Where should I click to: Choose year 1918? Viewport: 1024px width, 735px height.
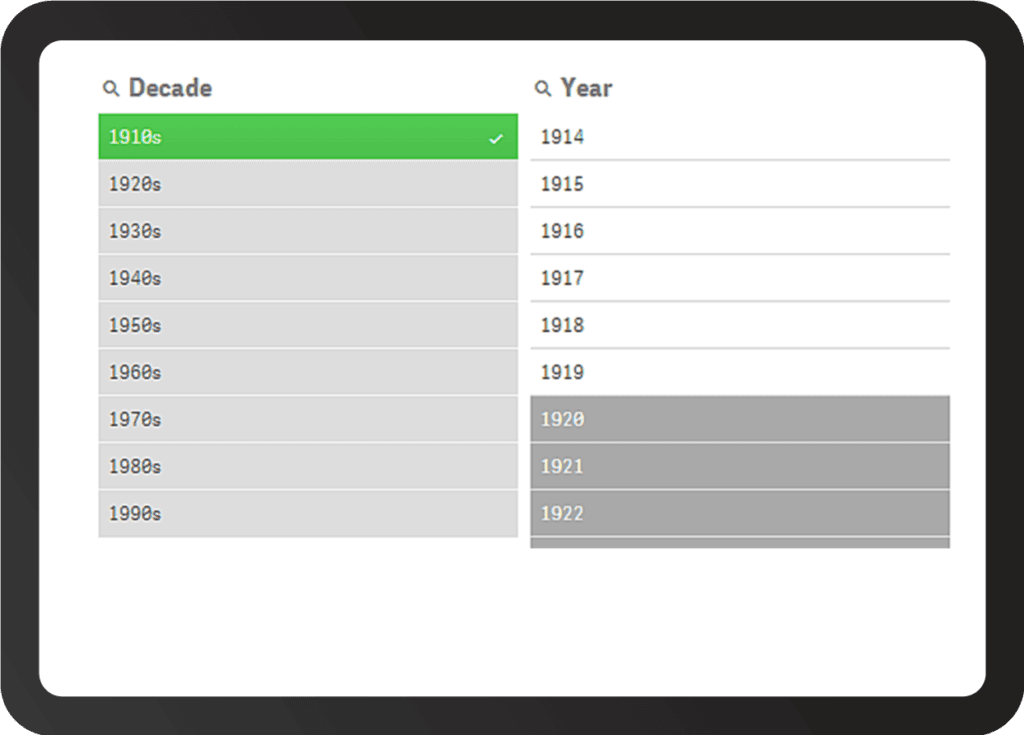pyautogui.click(x=740, y=325)
